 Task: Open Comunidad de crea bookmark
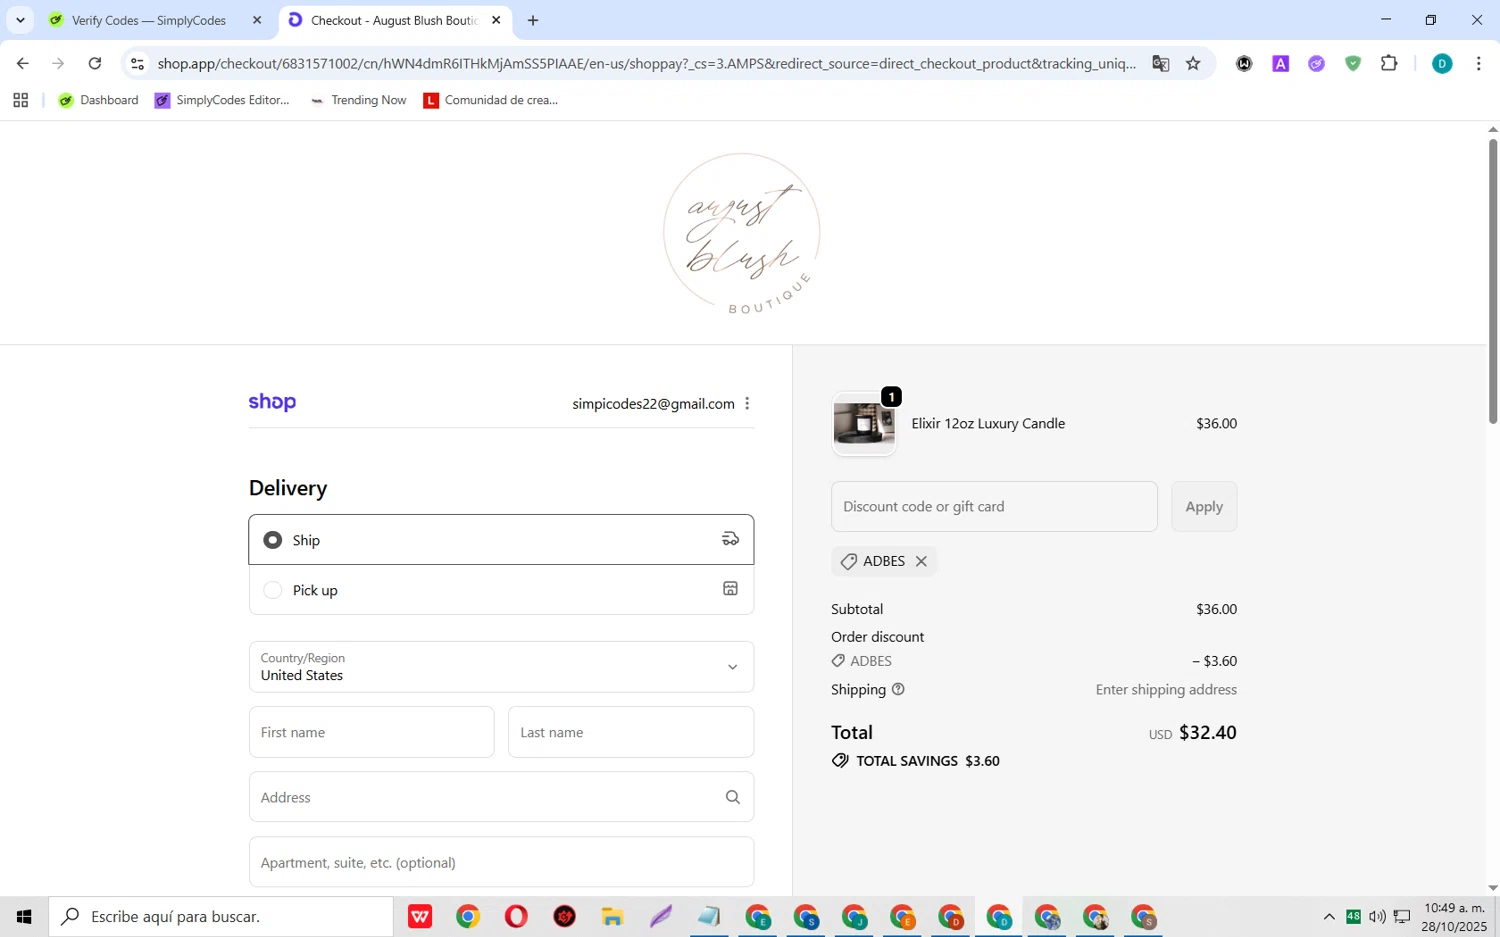[490, 100]
